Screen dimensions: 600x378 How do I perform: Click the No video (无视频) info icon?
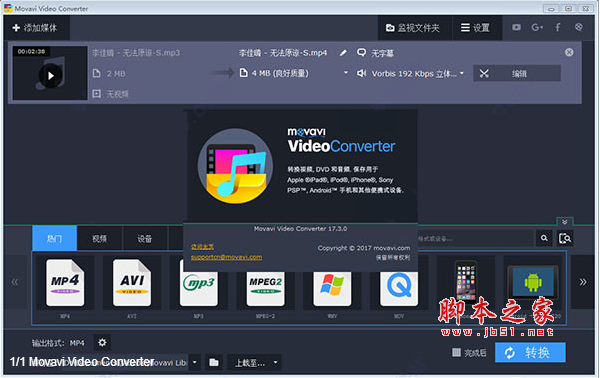coord(96,93)
